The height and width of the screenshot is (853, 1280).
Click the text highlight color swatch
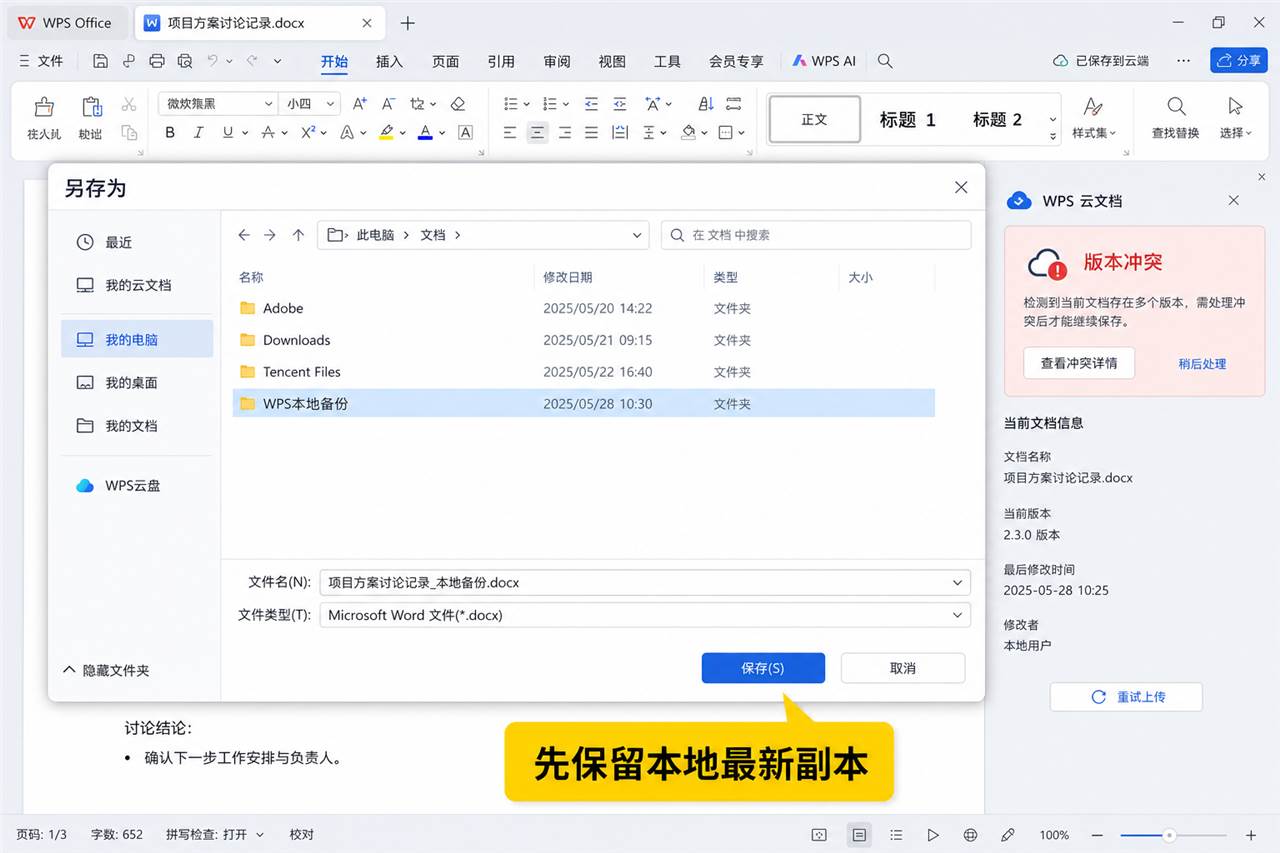coord(386,132)
